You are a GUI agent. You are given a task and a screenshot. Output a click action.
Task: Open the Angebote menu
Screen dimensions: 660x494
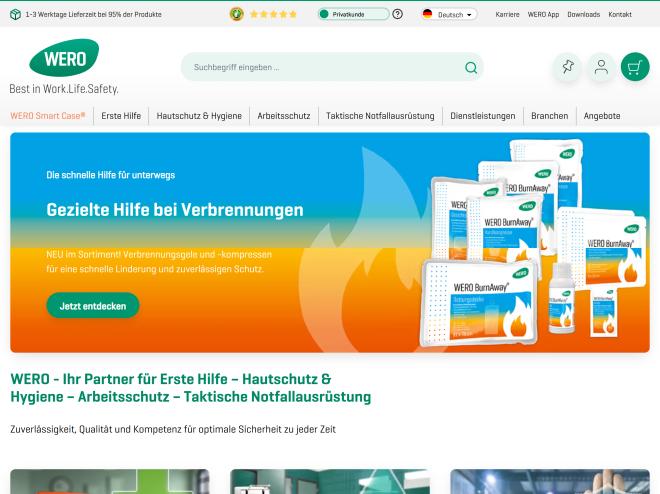tap(602, 116)
